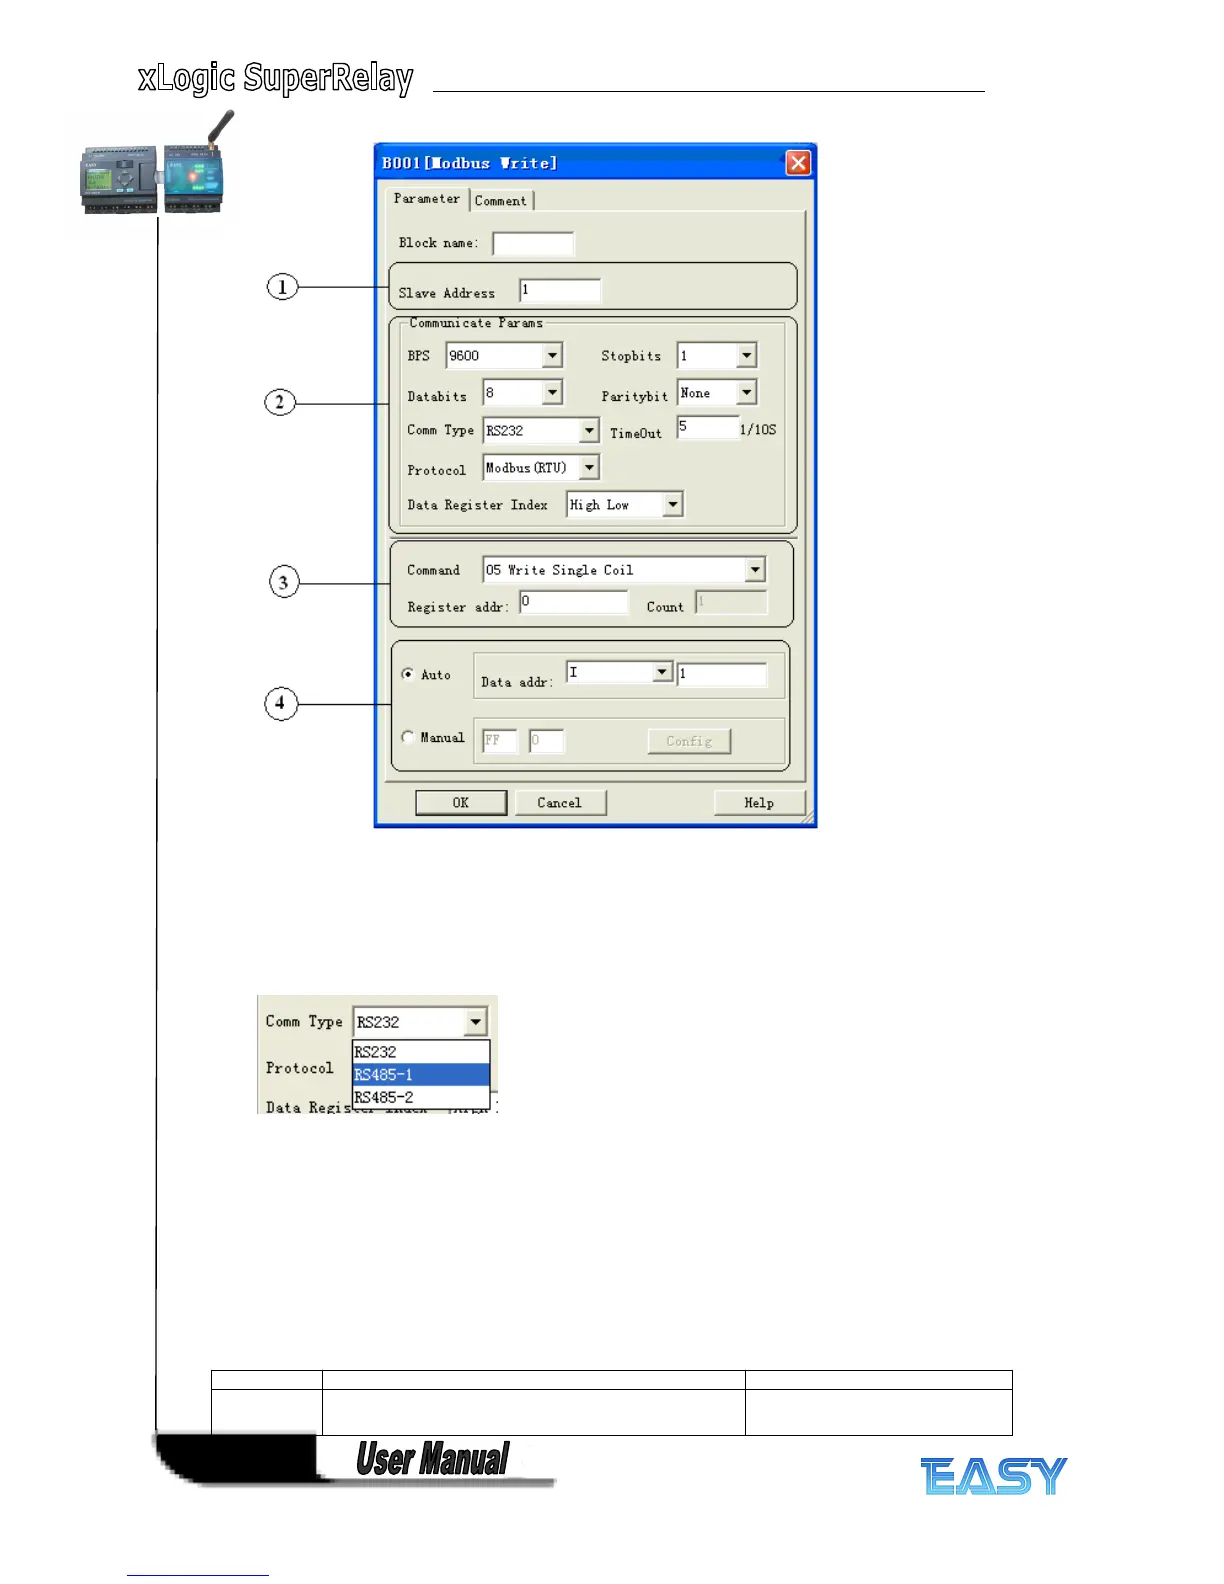Screen dimensions: 1224x1584
Task: Click the xLogic SuperRelay heading
Action: pos(276,78)
